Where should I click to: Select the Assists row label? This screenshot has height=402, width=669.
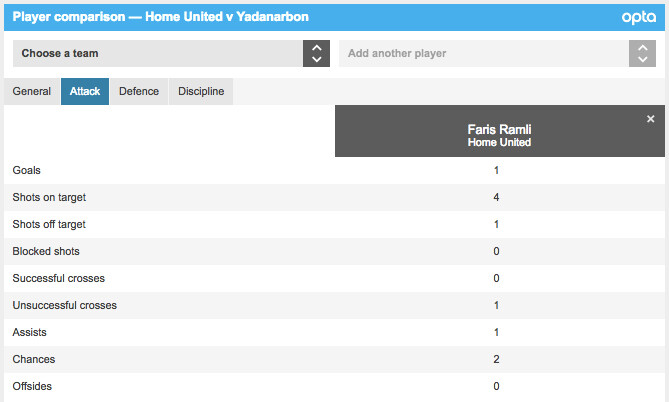pyautogui.click(x=29, y=332)
